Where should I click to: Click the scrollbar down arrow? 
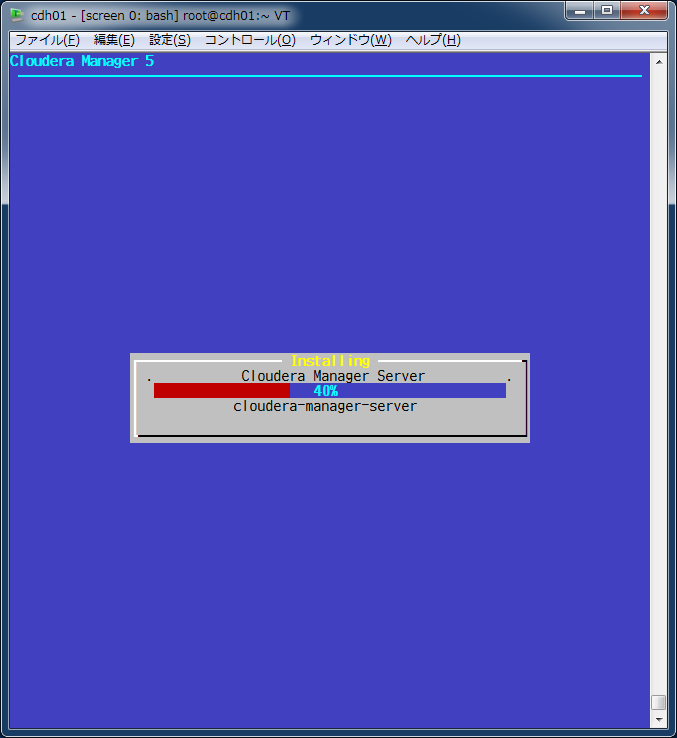[x=659, y=719]
